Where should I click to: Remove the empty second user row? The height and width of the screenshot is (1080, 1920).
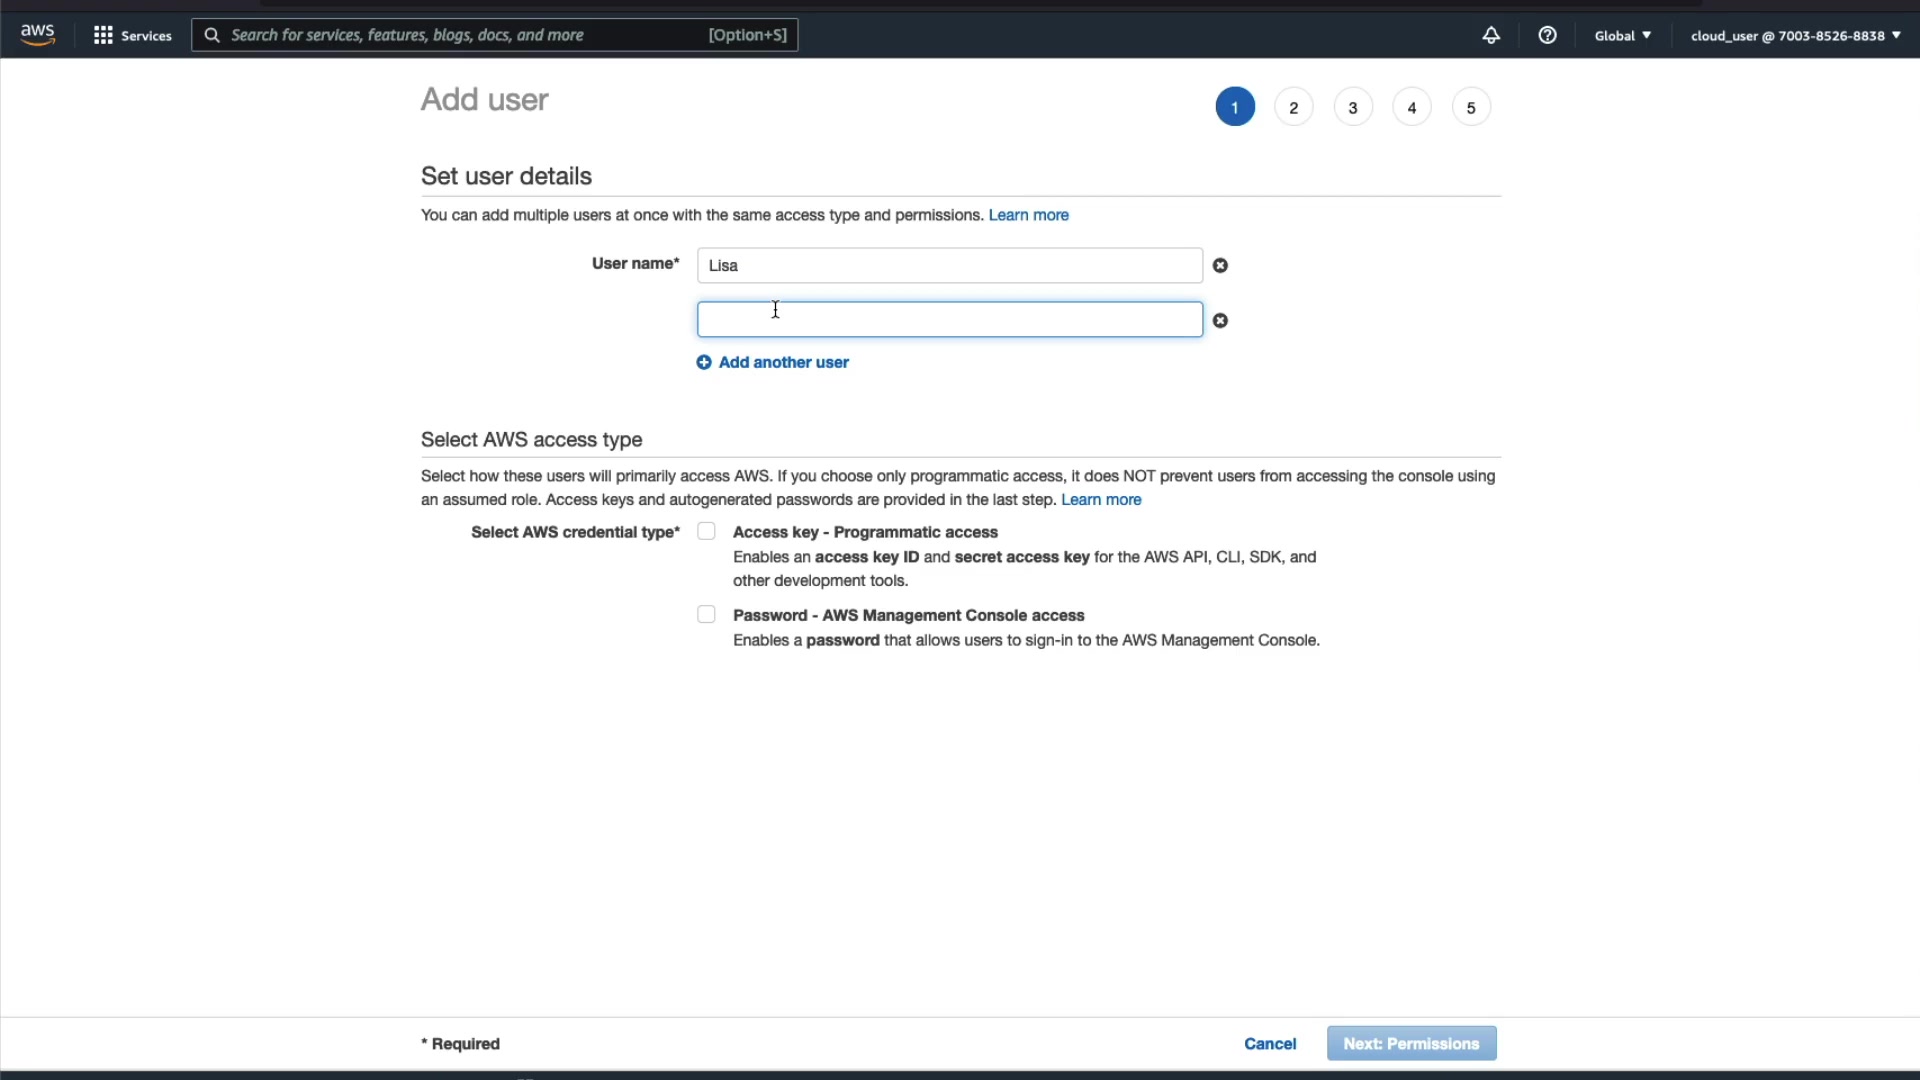coord(1220,321)
